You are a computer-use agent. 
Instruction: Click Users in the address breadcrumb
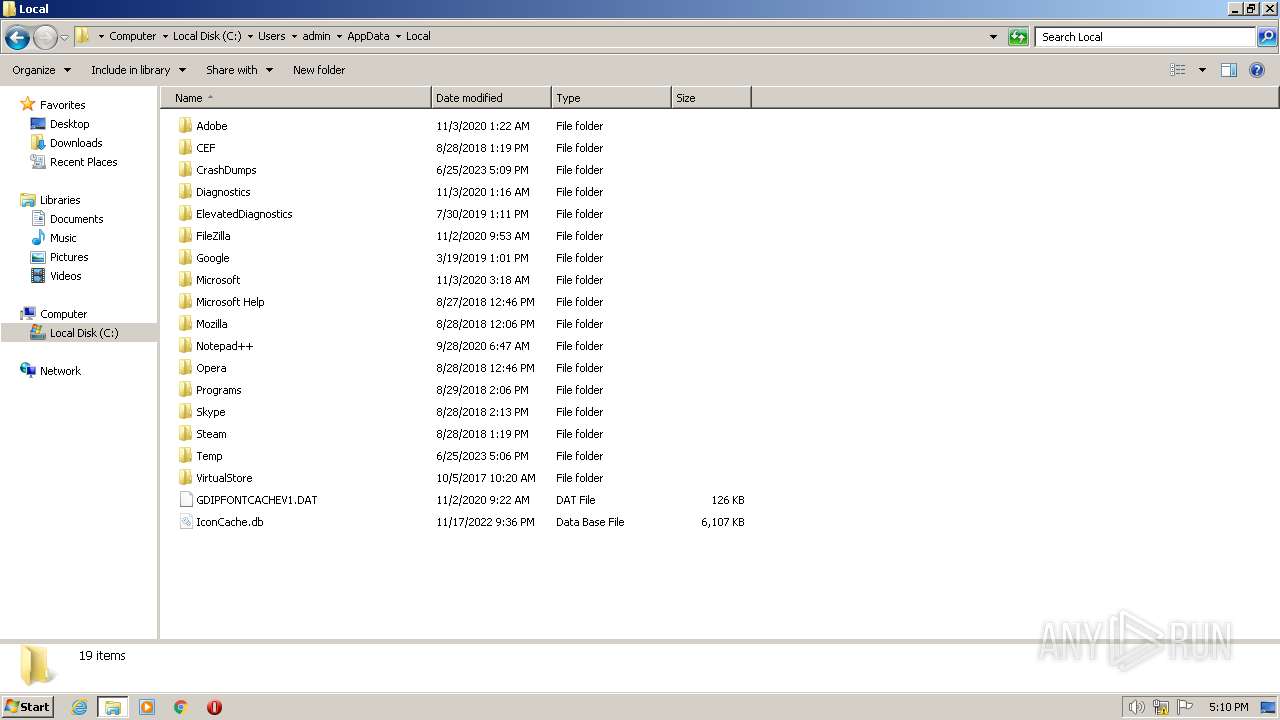coord(271,36)
